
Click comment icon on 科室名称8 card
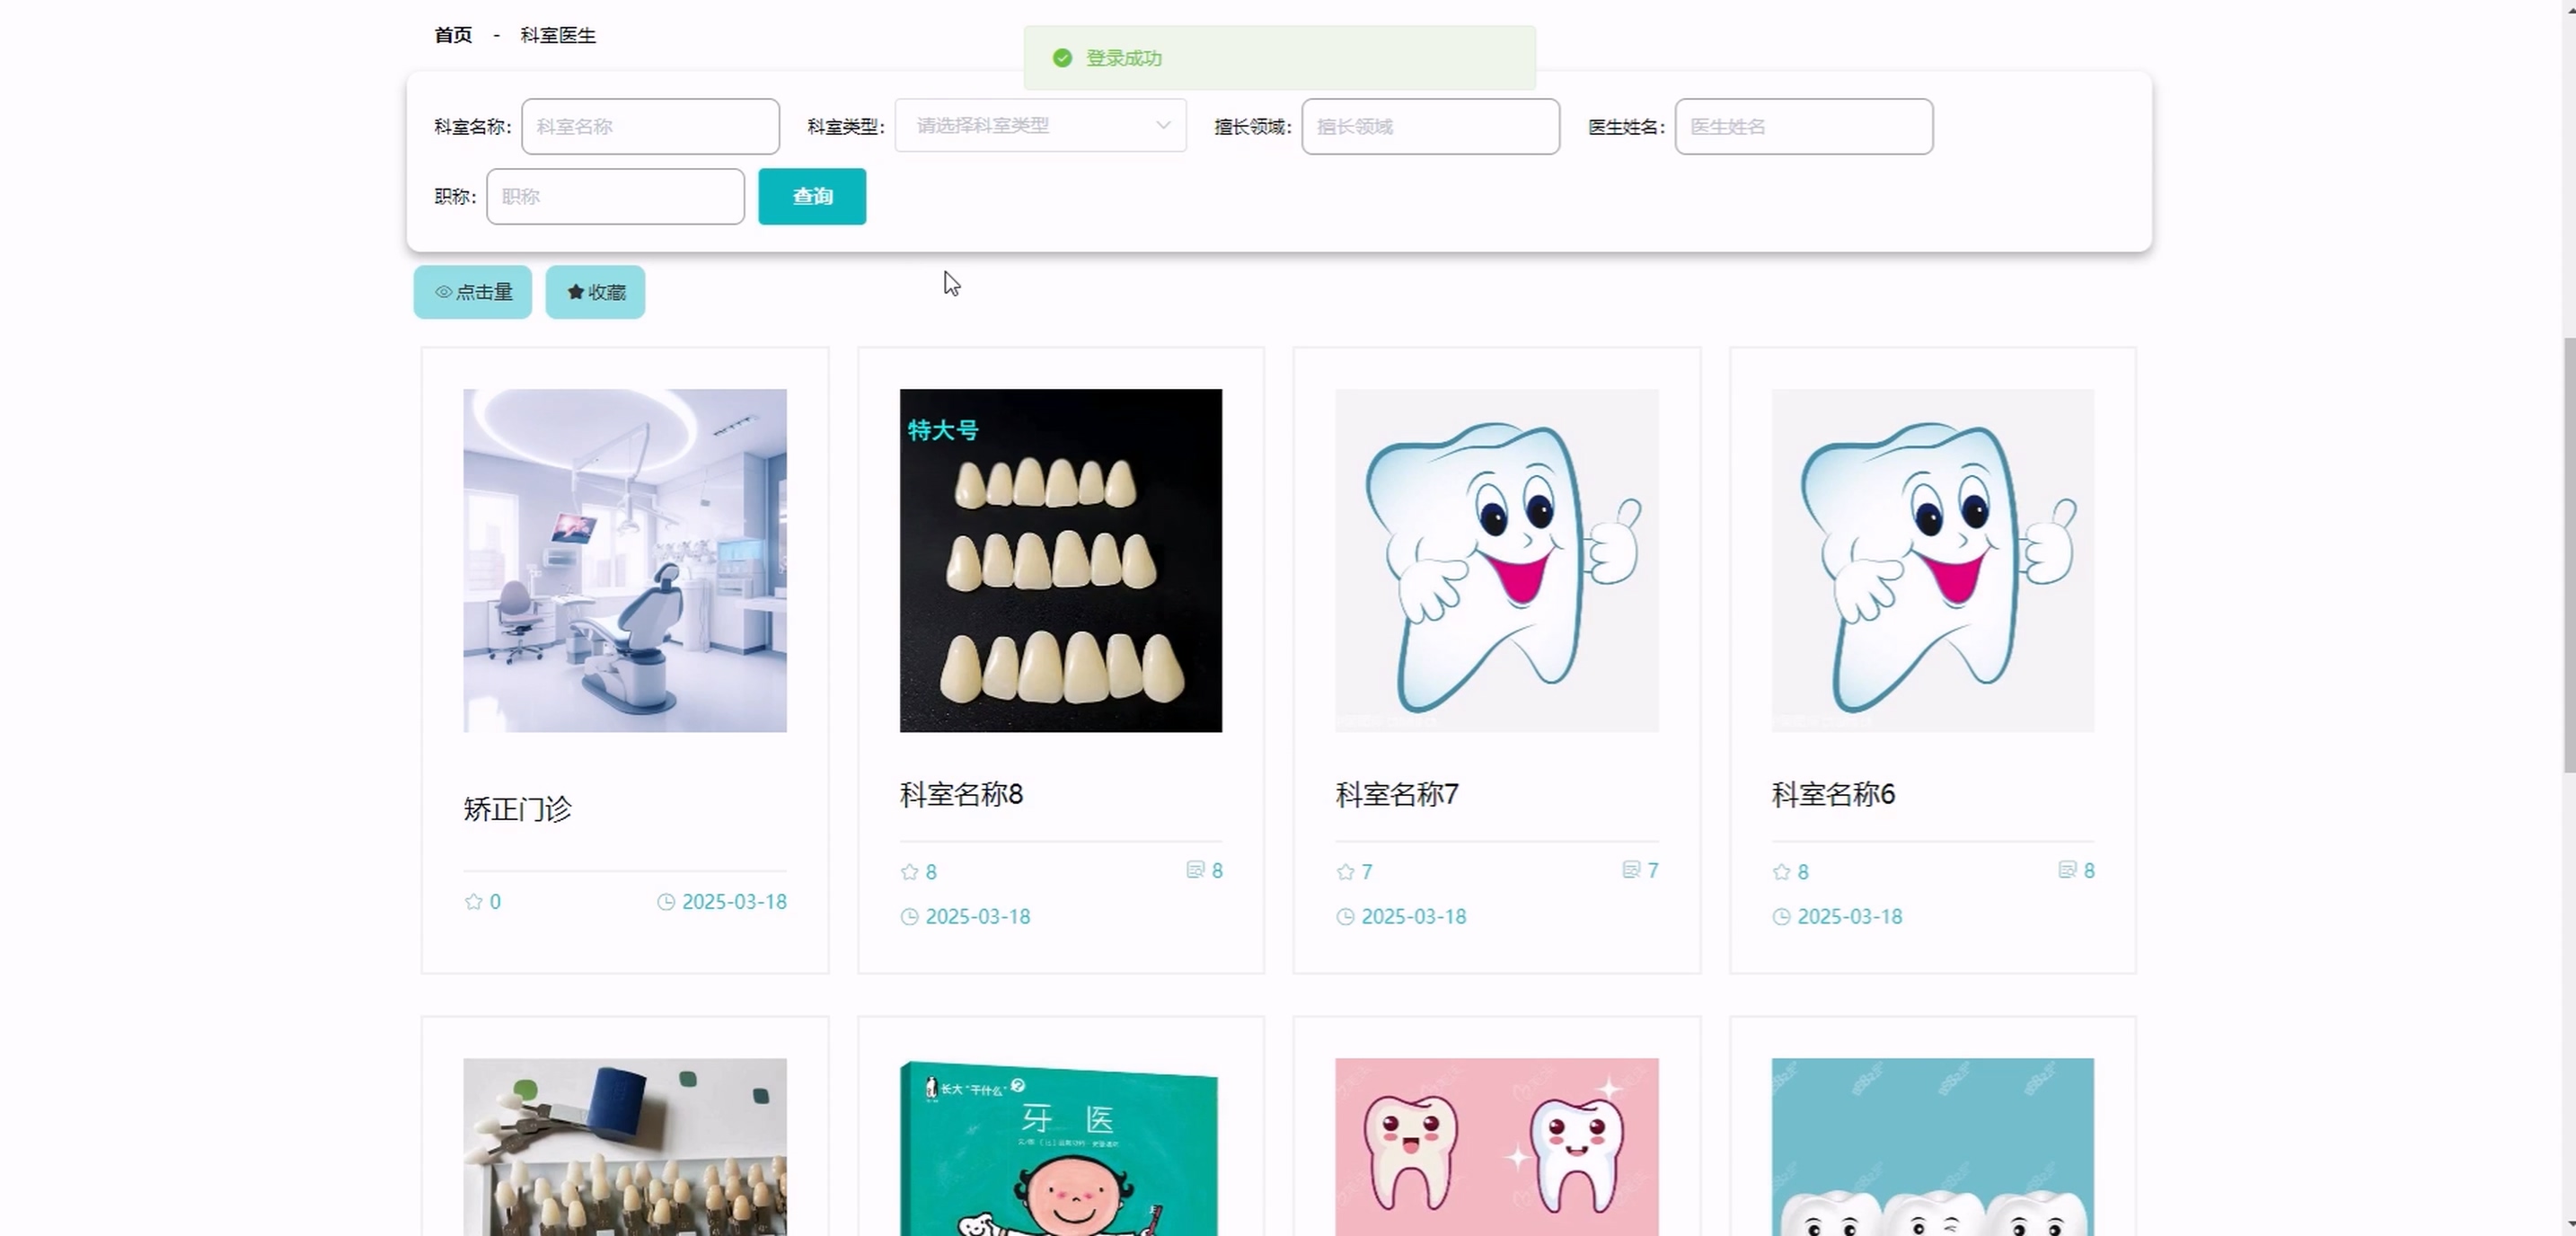(1195, 870)
